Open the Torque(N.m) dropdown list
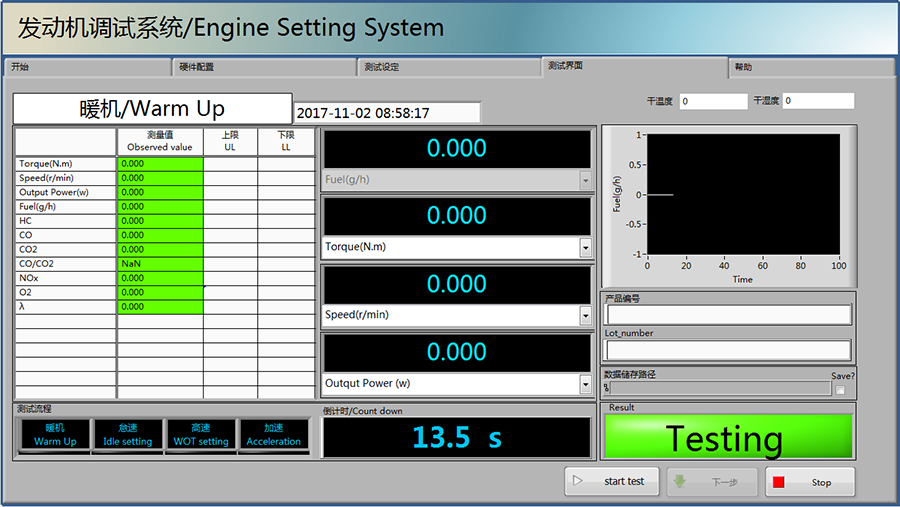Viewport: 900px width, 507px height. tap(585, 247)
